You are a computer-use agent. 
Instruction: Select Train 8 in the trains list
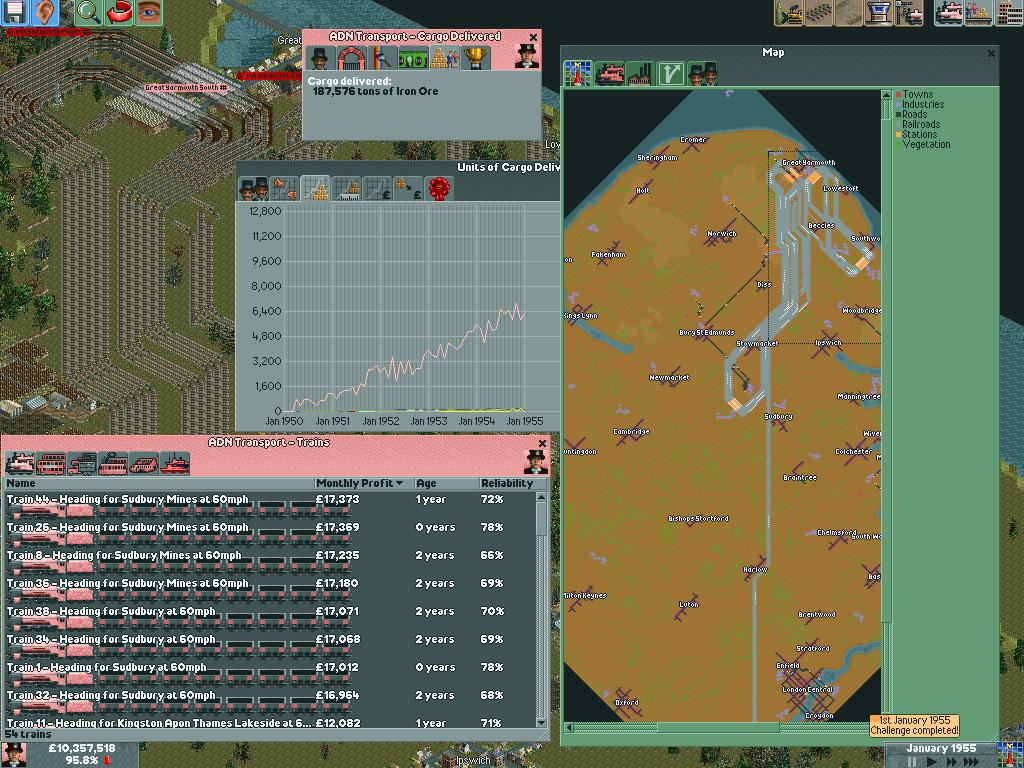[270, 561]
